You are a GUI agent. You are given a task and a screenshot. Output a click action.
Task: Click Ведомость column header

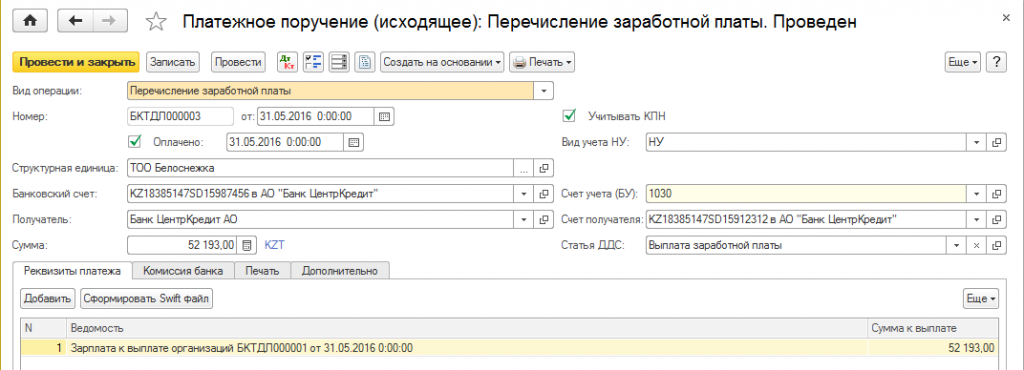(466, 328)
